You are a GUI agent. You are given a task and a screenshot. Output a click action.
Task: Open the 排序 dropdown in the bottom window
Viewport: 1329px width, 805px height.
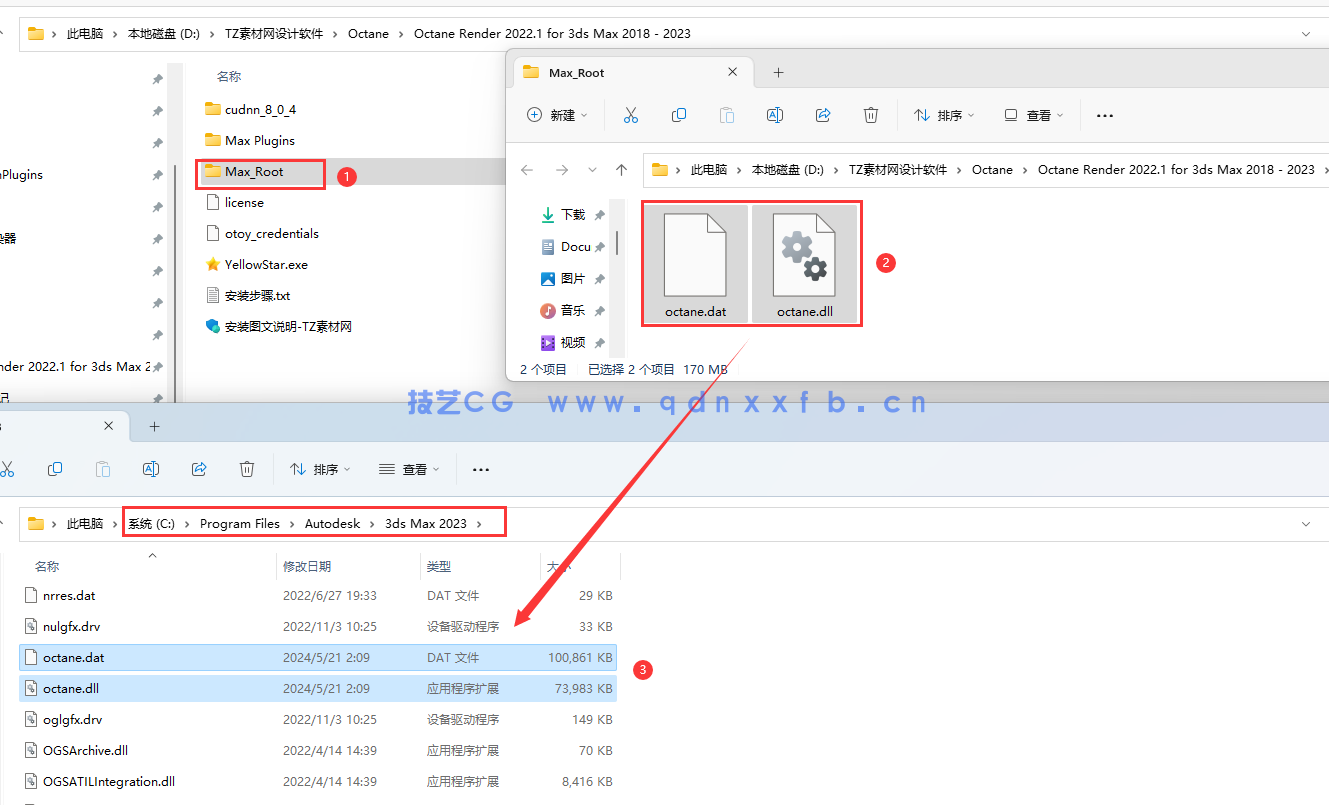click(320, 469)
